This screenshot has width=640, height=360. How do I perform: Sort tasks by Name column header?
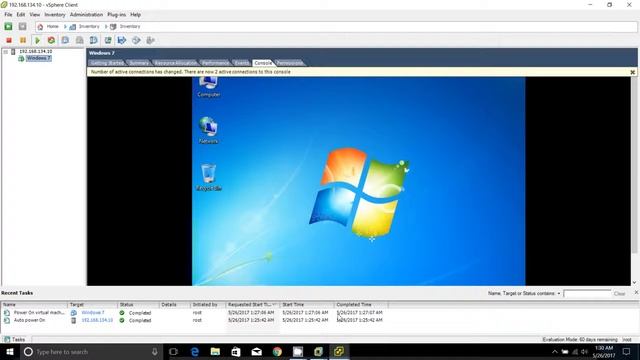pos(34,304)
